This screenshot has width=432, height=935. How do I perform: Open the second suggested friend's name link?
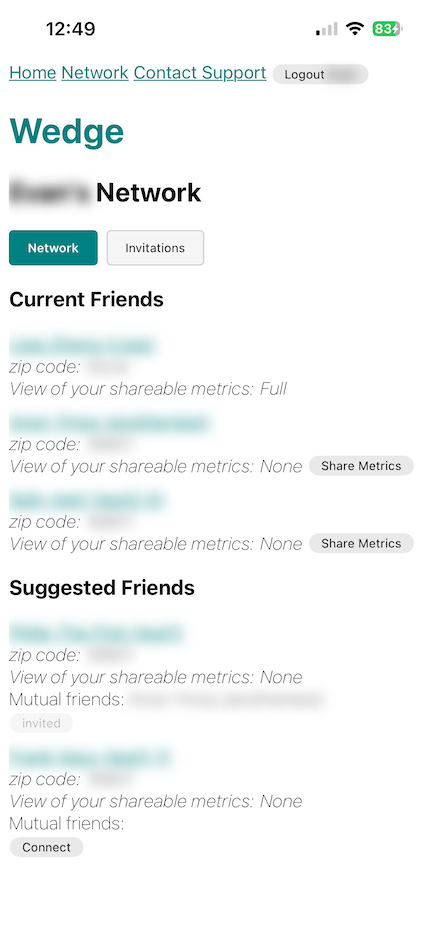[x=90, y=758]
